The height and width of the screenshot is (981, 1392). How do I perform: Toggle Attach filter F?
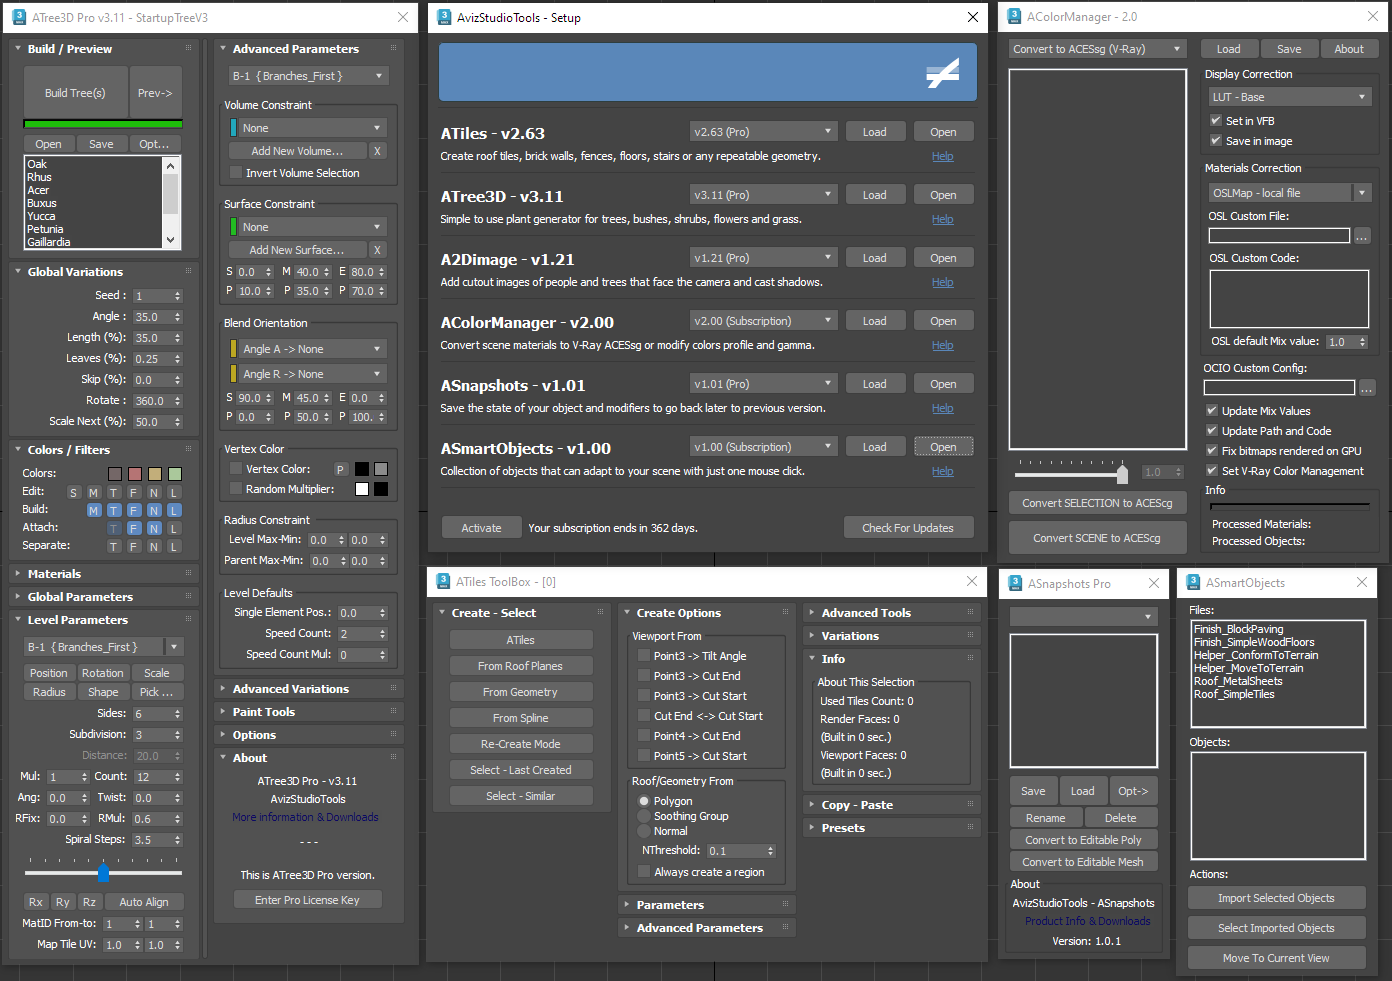pos(133,528)
